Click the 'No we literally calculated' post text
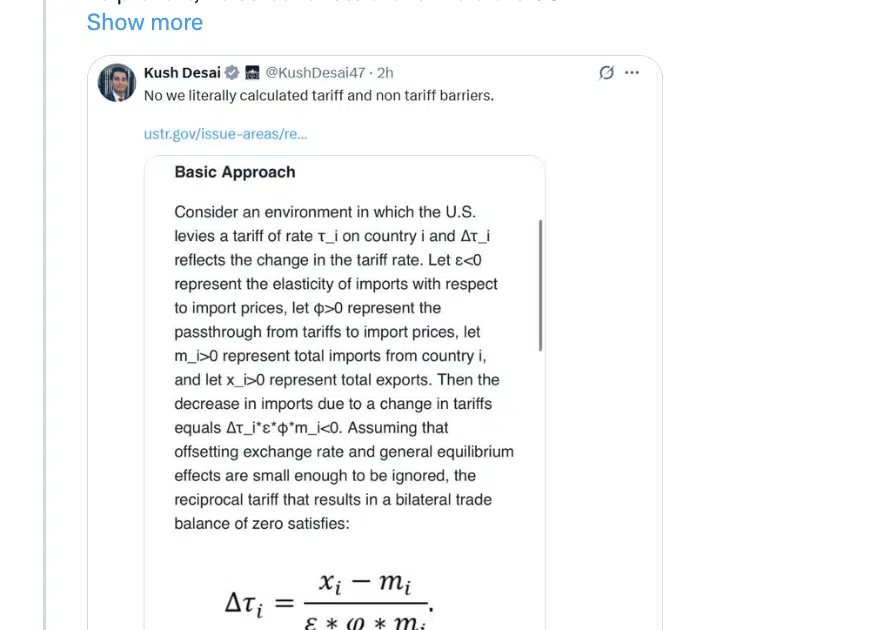888x630 pixels. pos(319,96)
